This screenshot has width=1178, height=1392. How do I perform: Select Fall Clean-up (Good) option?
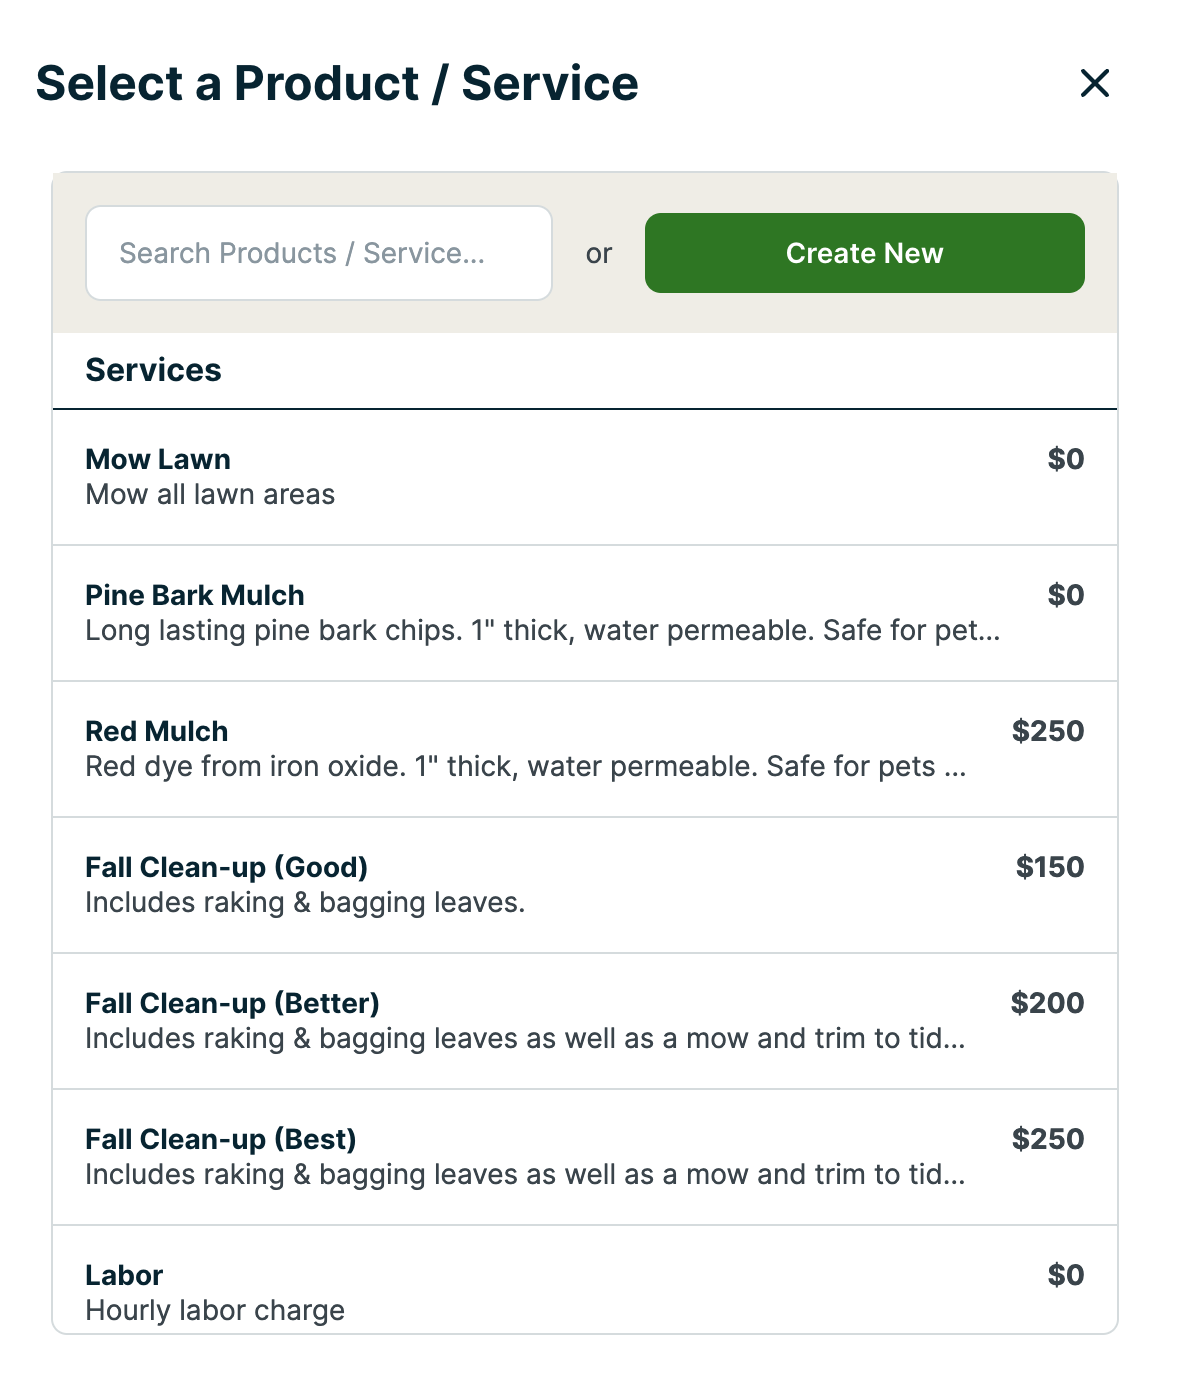coord(227,868)
